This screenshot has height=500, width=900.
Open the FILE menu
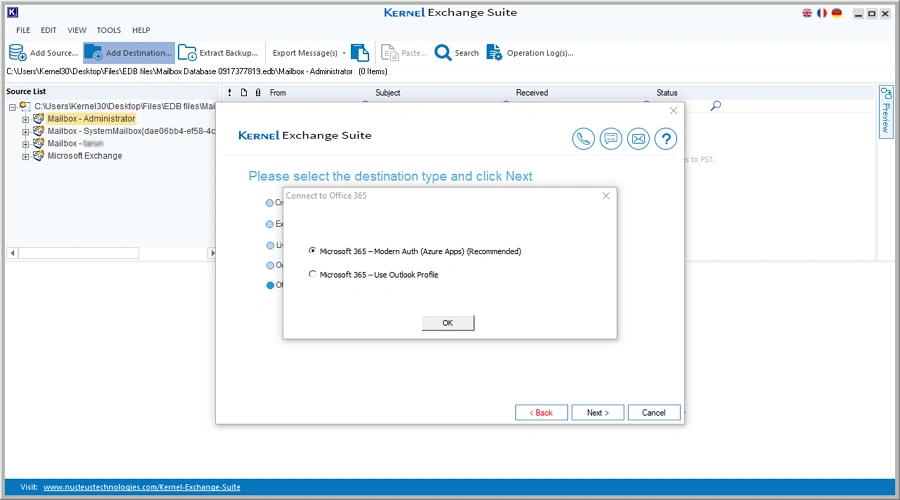23,30
